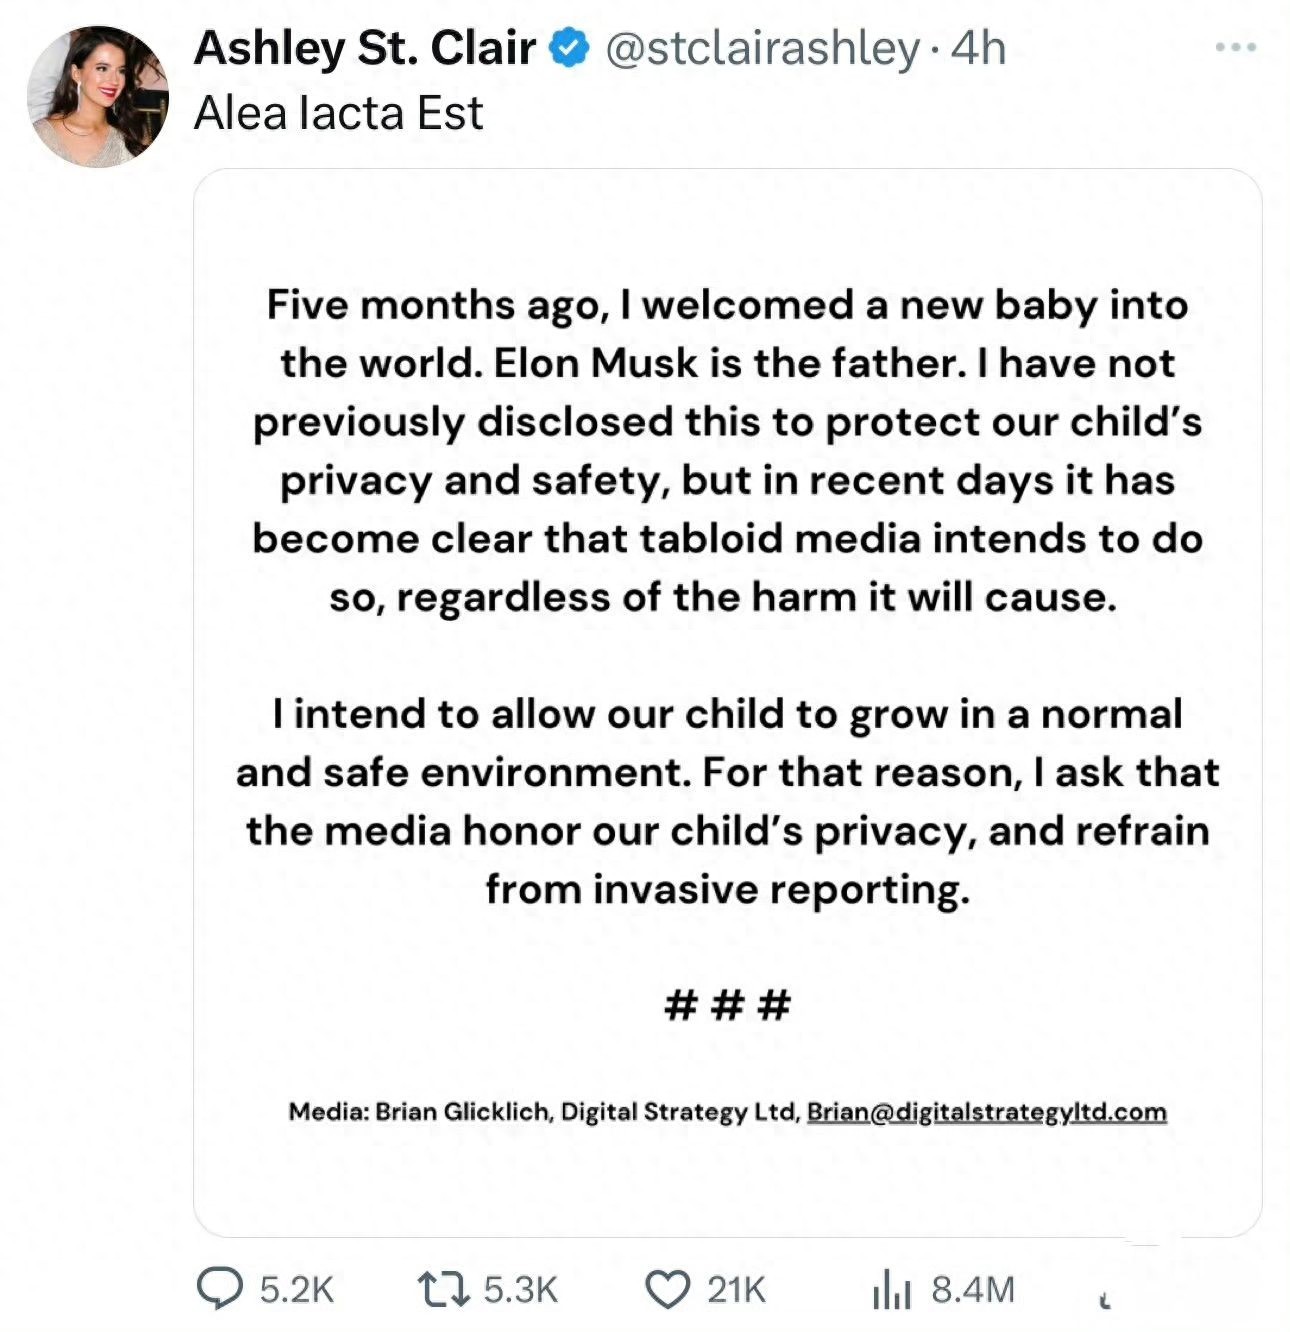Click the repost arrows icon
This screenshot has height=1332, width=1290.
443,1288
